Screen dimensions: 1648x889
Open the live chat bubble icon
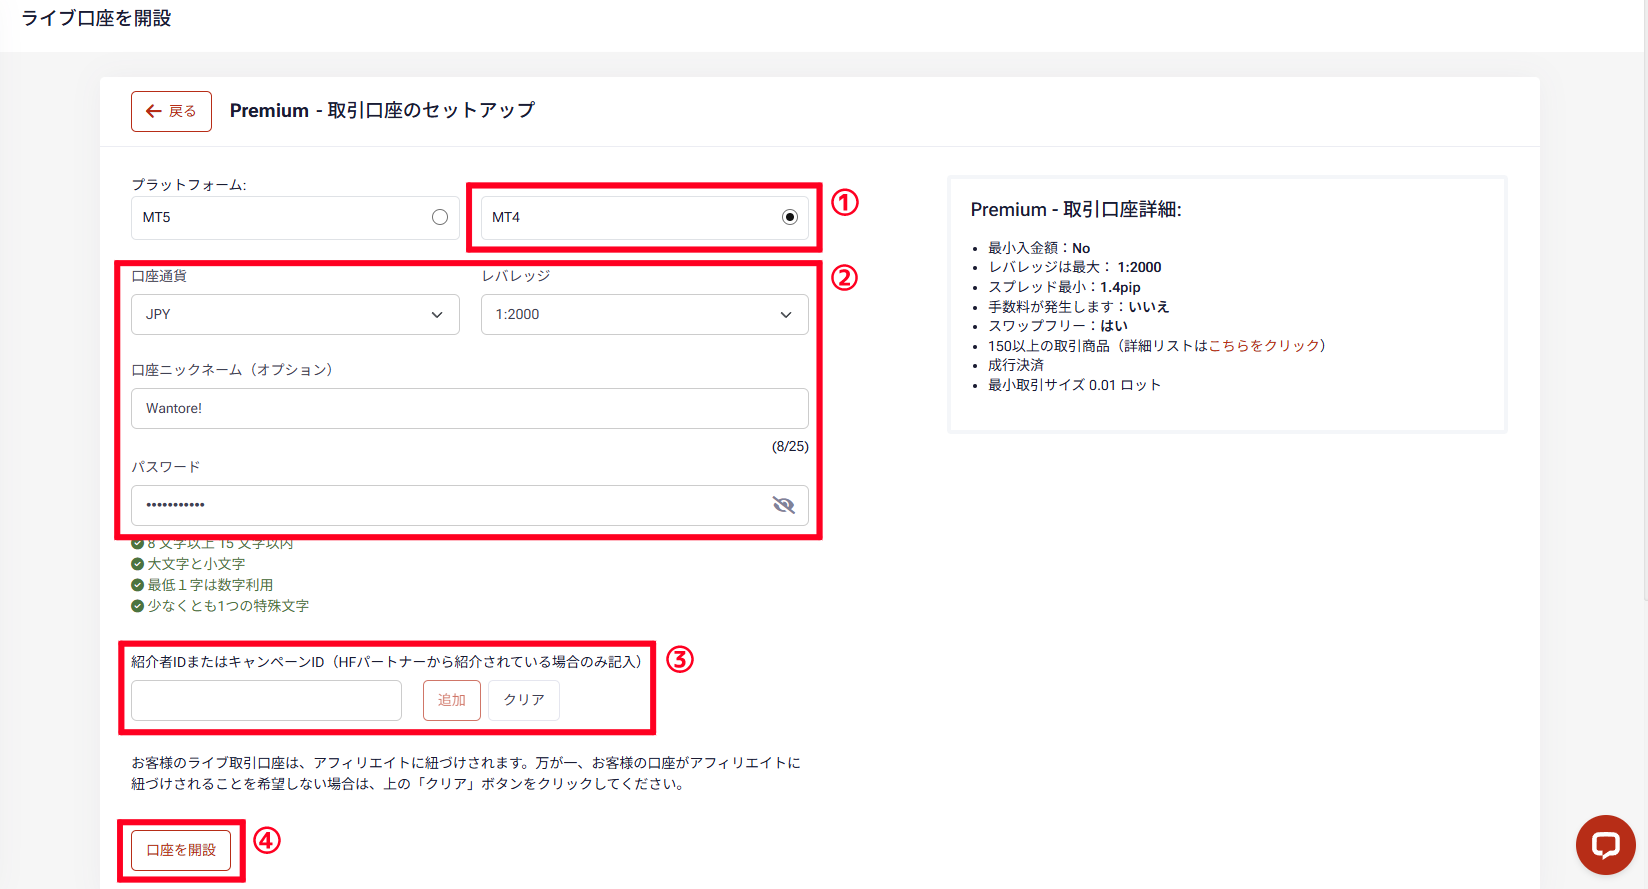pos(1606,845)
